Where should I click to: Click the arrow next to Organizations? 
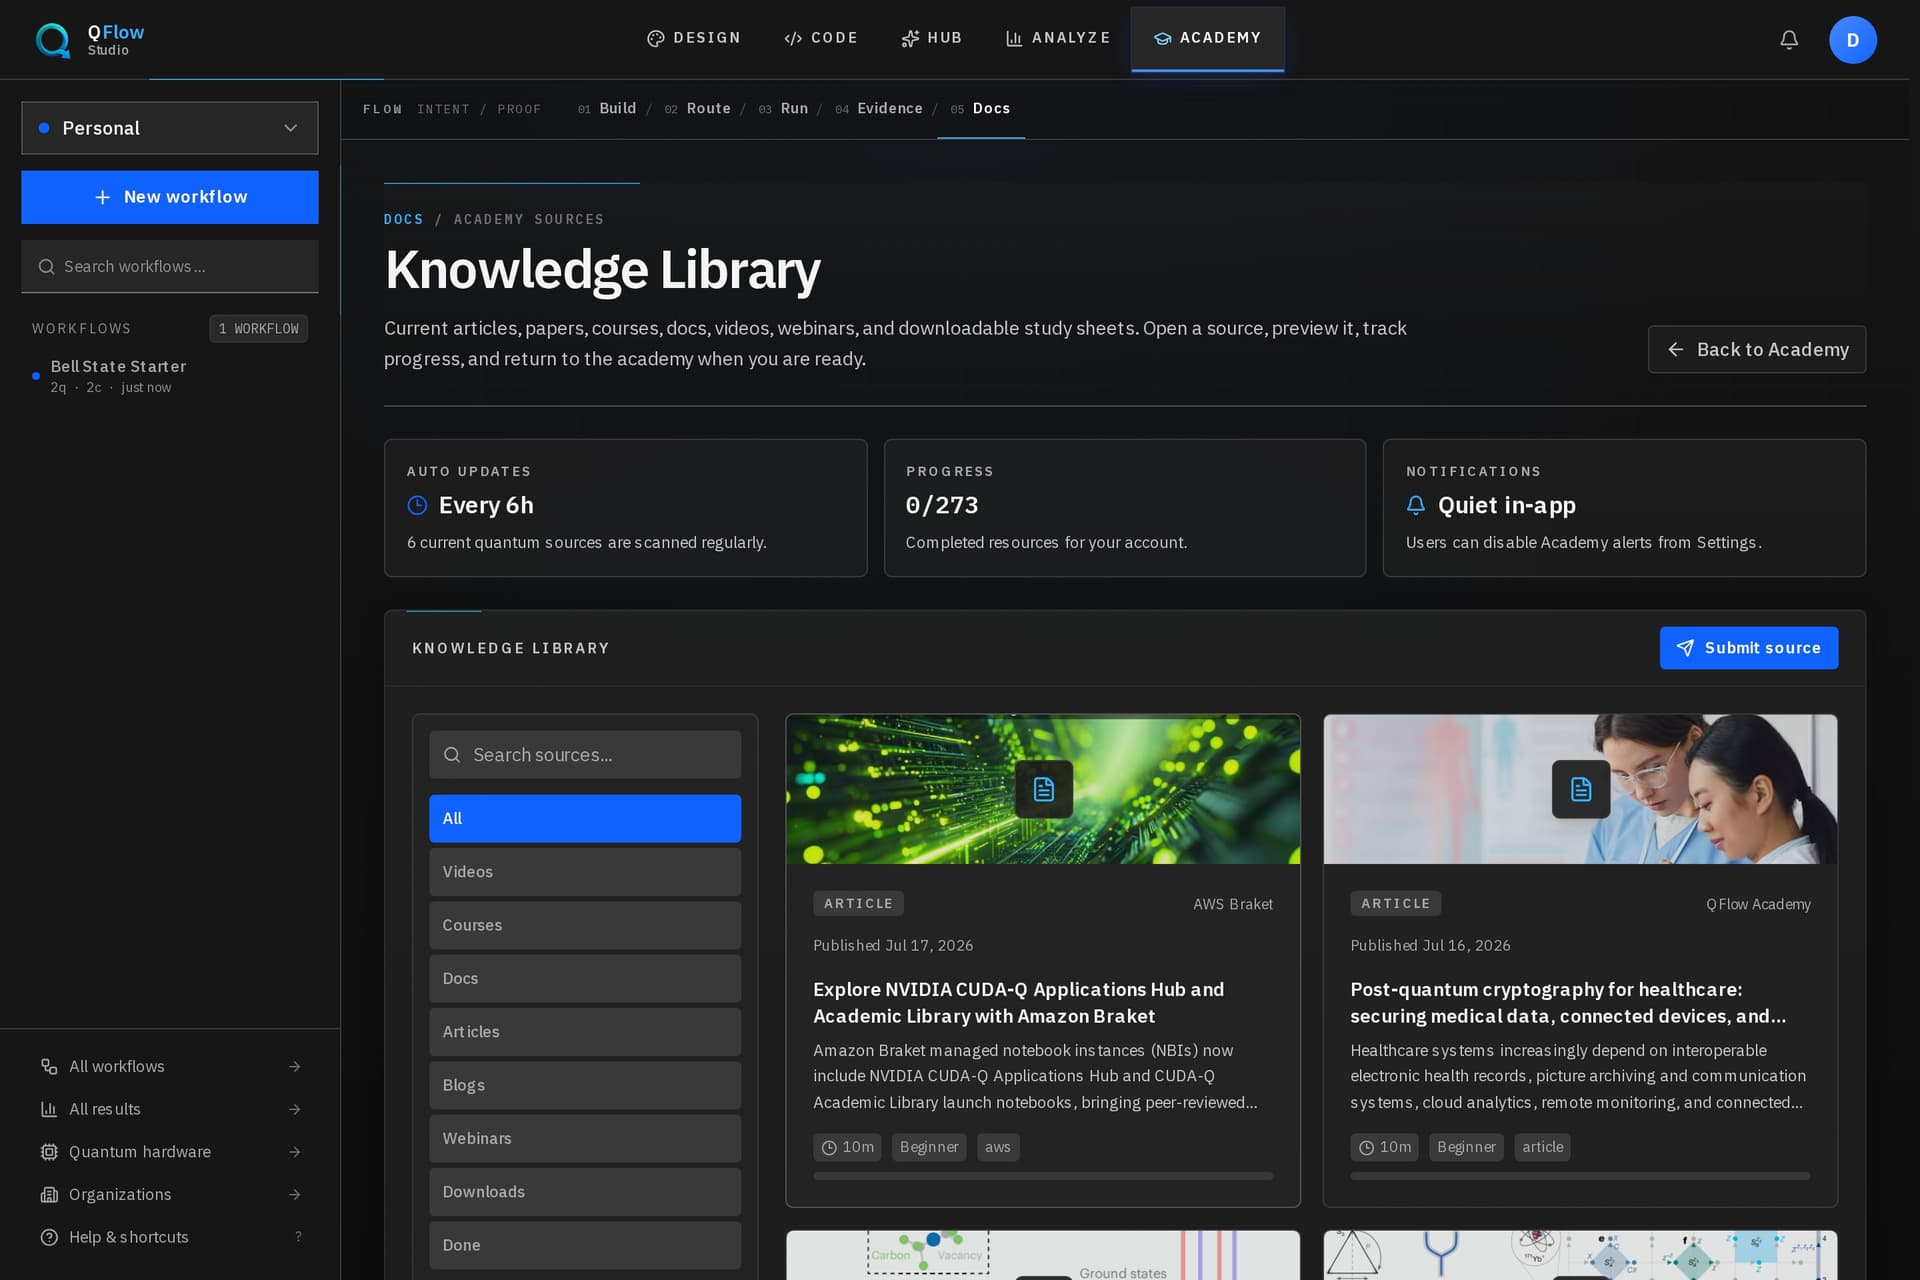(x=294, y=1195)
